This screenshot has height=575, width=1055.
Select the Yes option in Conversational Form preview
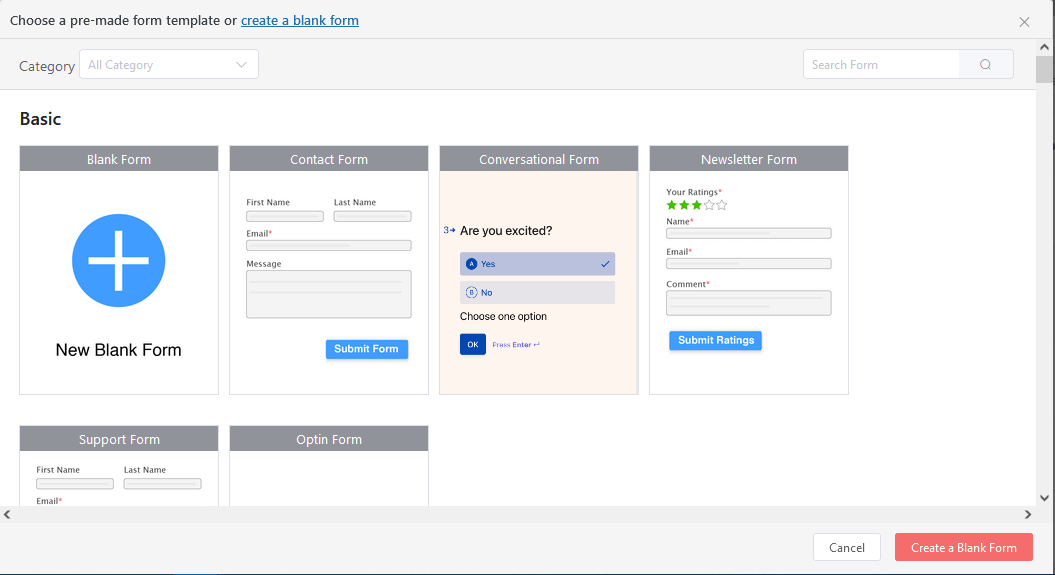pos(538,264)
